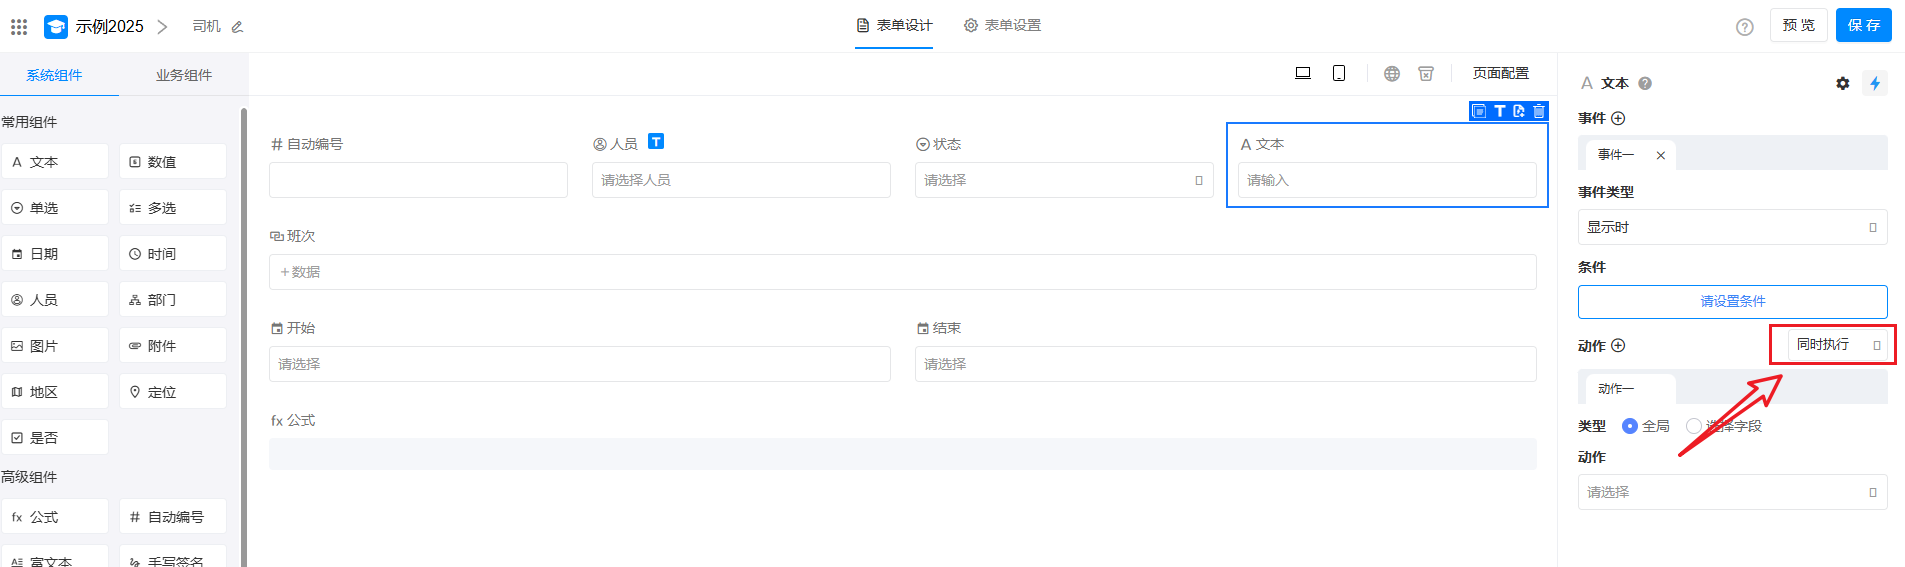Image resolution: width=1905 pixels, height=567 pixels.
Task: Click the 保存 button
Action: point(1863,25)
